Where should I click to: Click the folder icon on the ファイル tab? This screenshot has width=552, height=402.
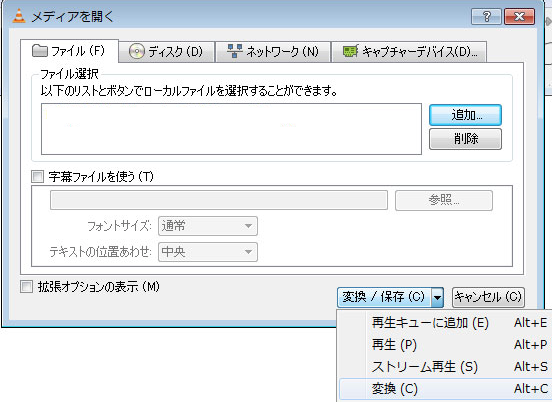(x=39, y=51)
